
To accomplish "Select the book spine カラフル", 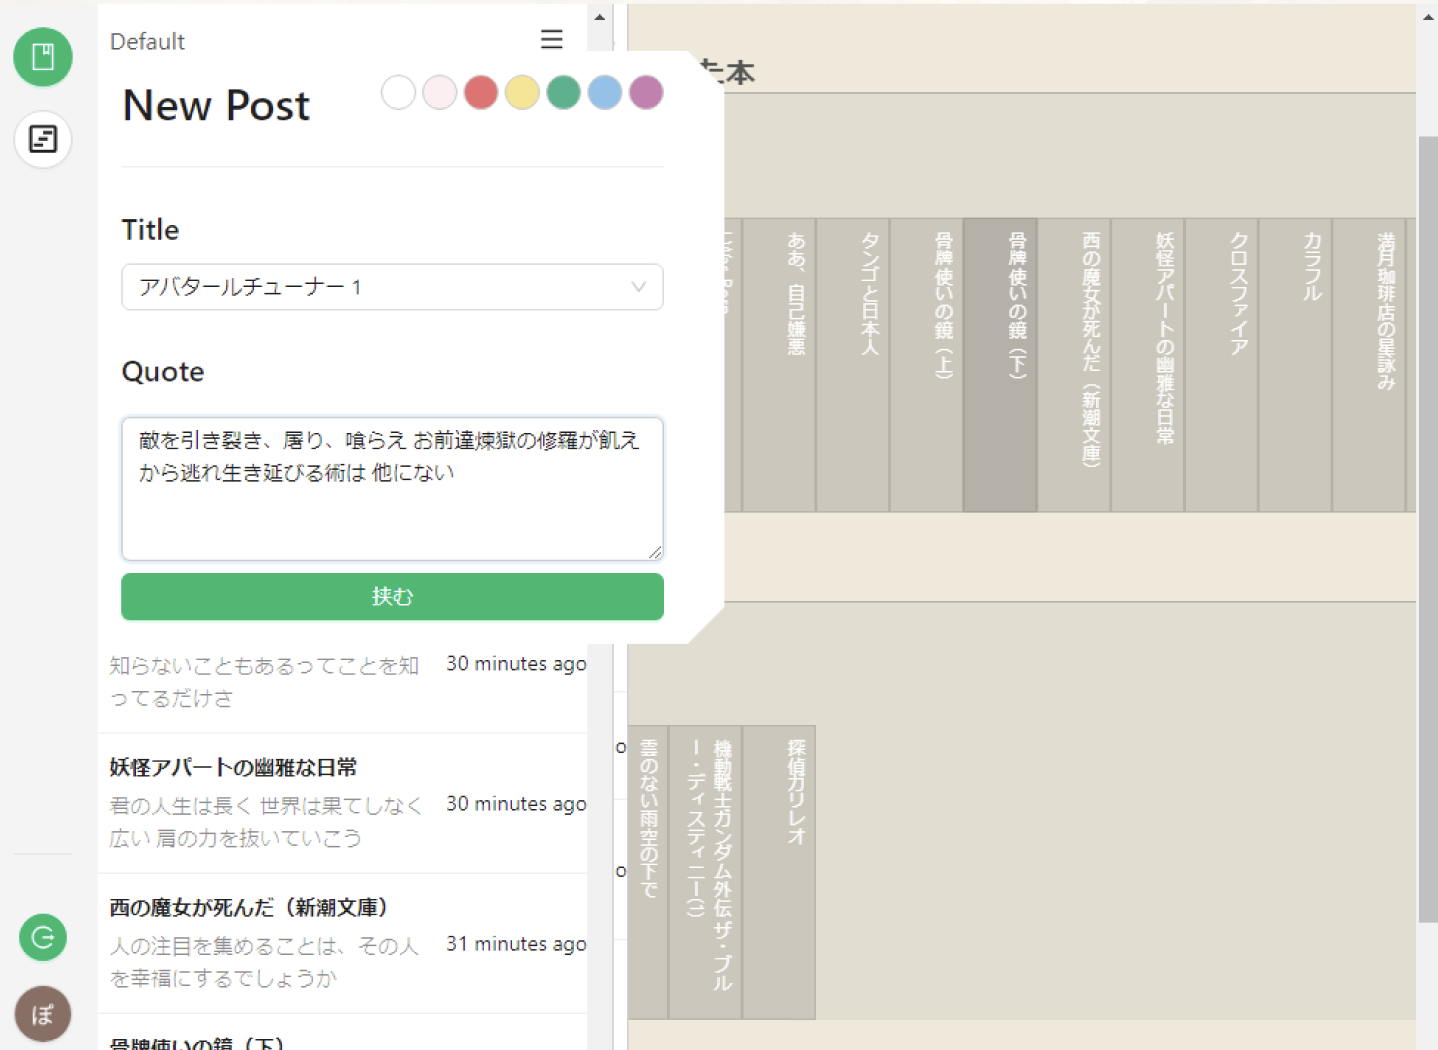I will [1296, 365].
